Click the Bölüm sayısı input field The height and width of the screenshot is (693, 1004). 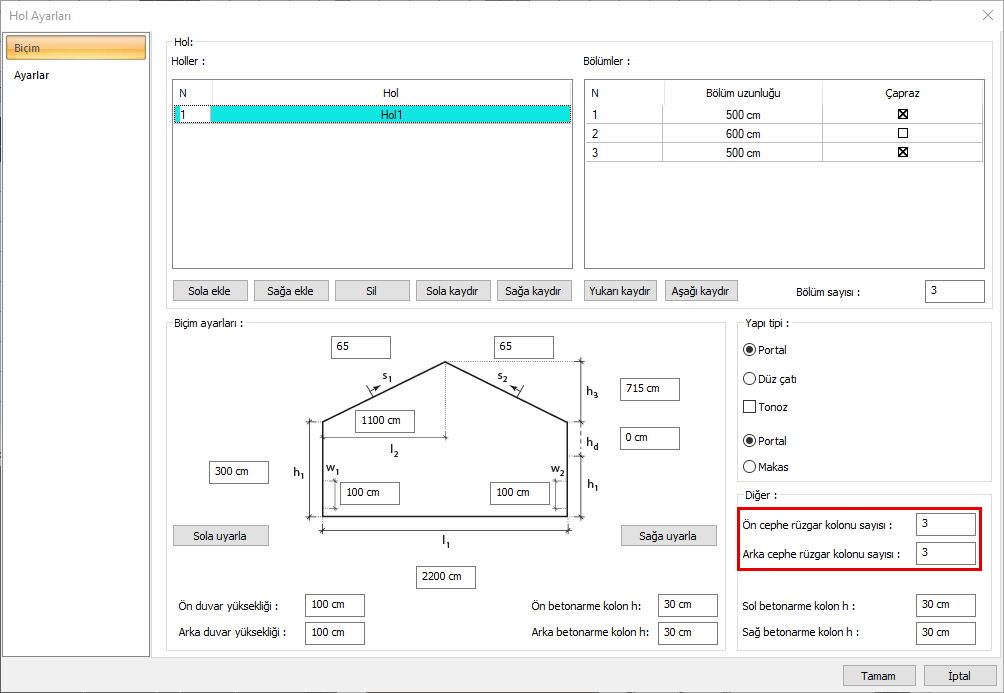pyautogui.click(x=954, y=291)
